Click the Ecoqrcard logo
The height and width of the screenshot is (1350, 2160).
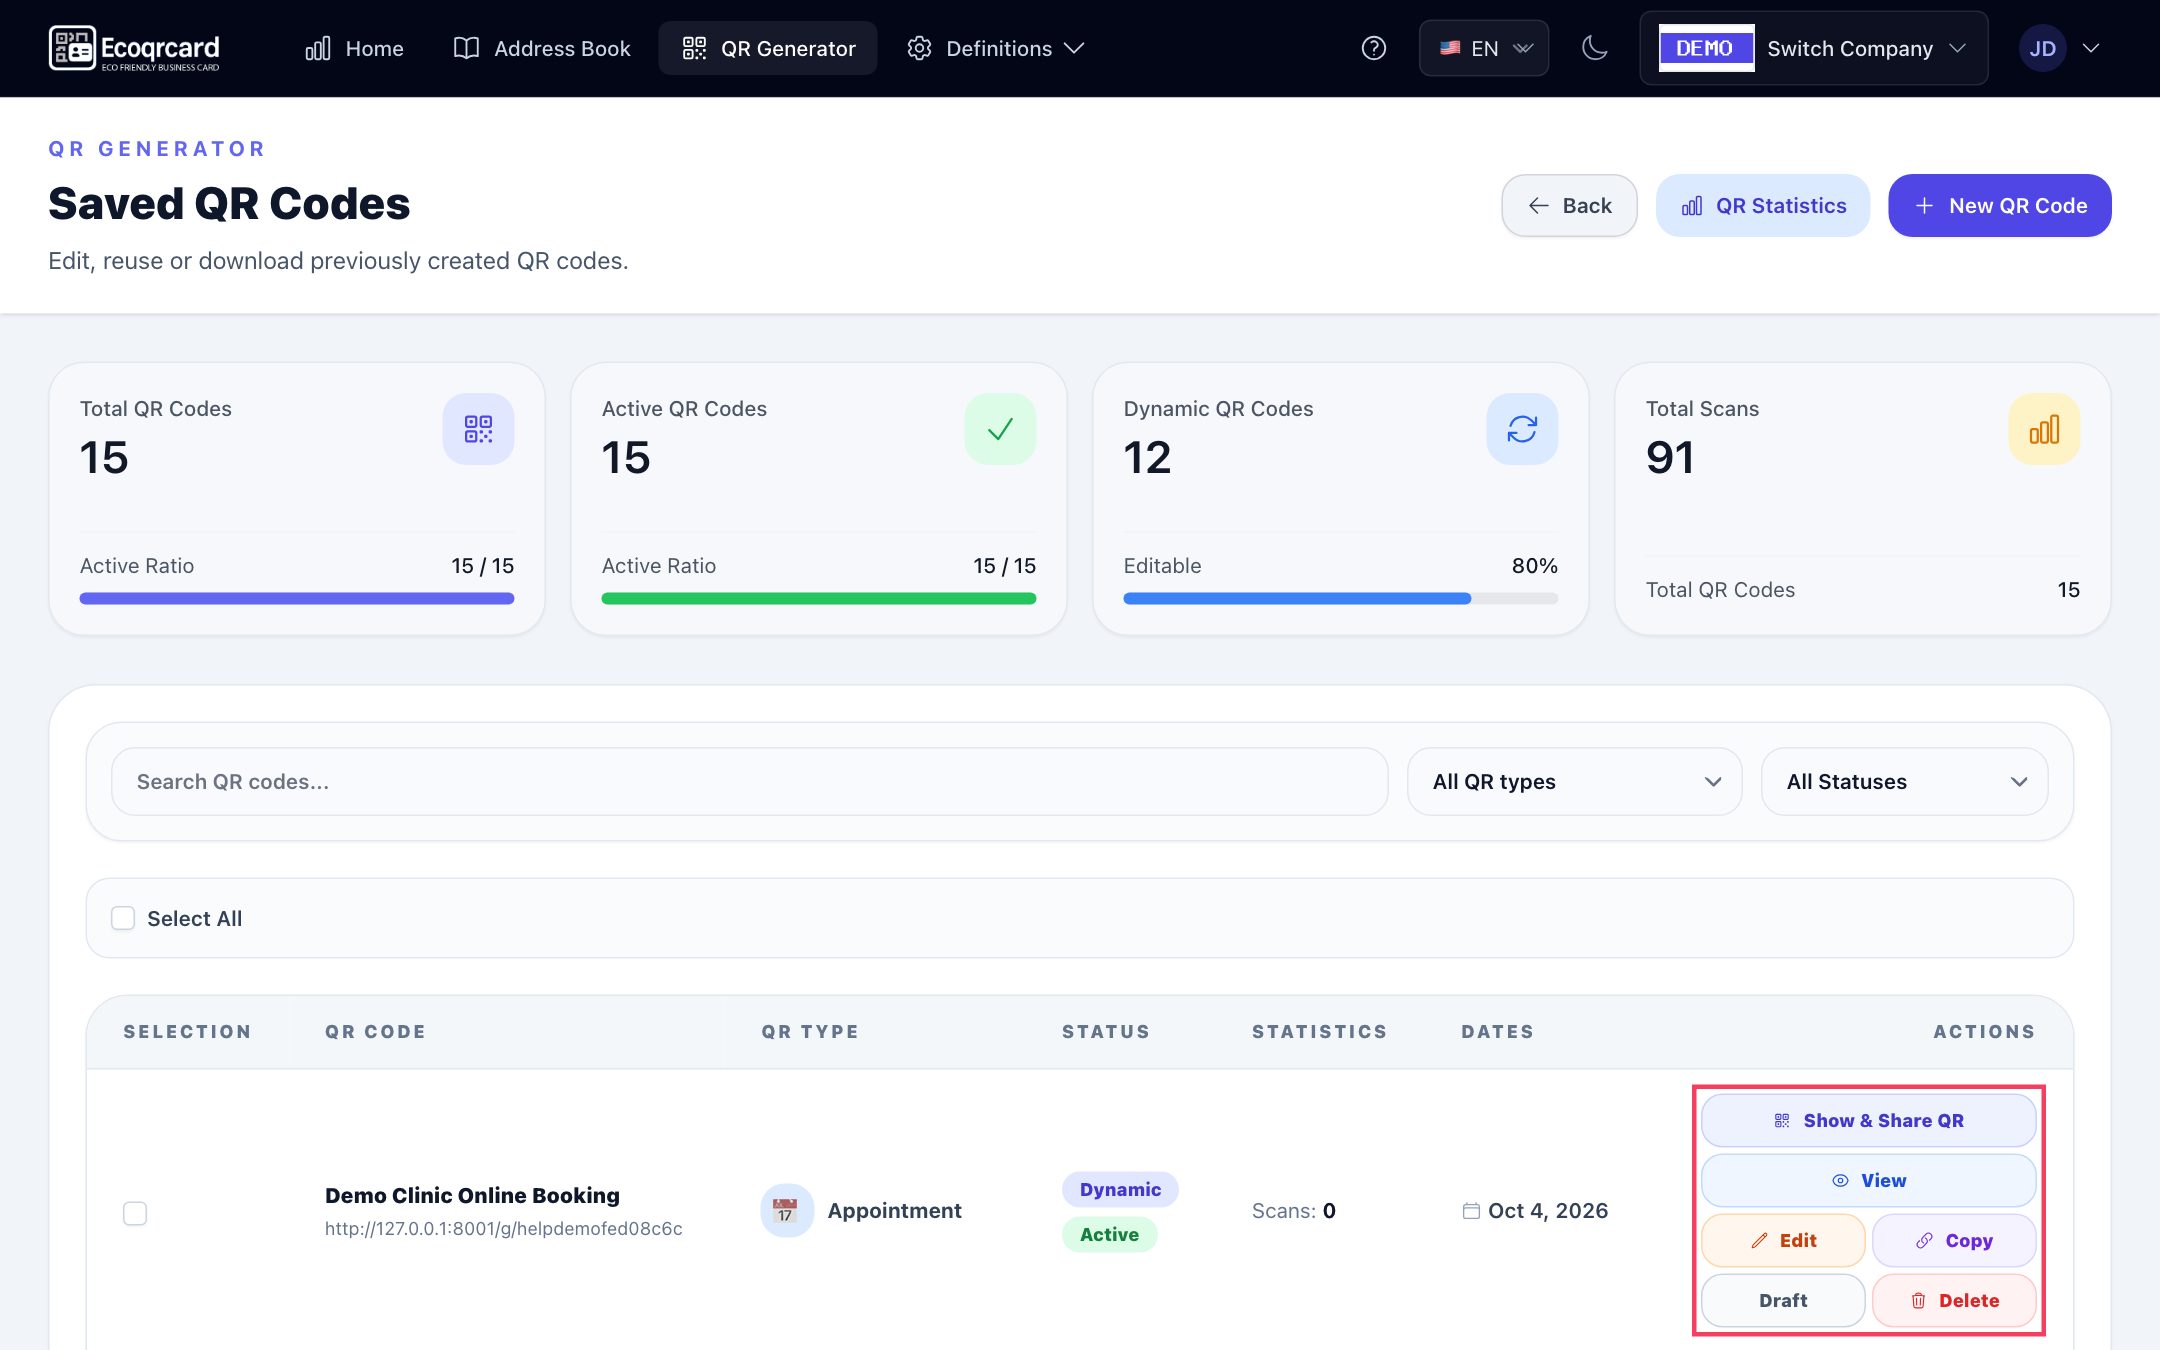134,48
